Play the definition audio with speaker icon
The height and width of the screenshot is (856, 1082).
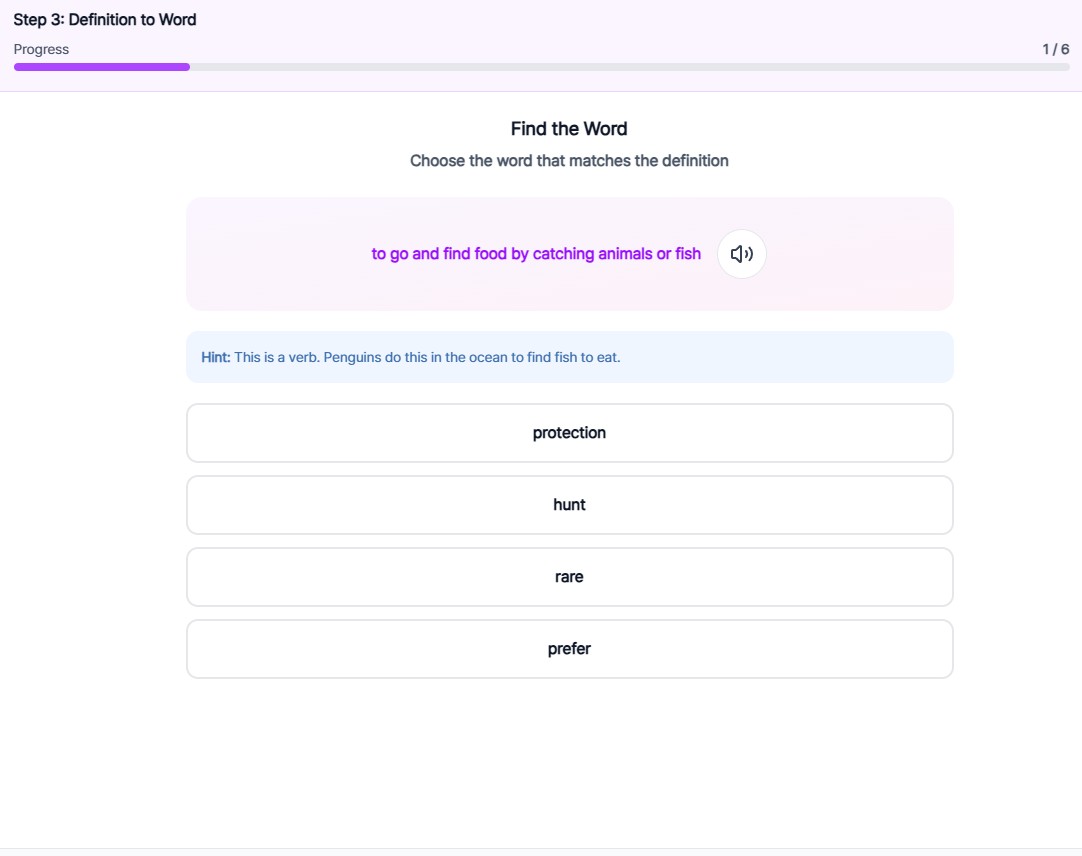point(741,254)
